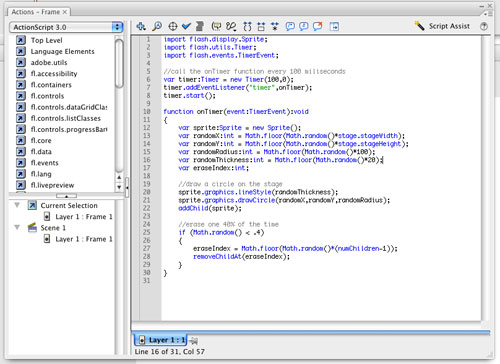Click Collapse between braces icon
The height and width of the screenshot is (364, 500).
(x=247, y=26)
